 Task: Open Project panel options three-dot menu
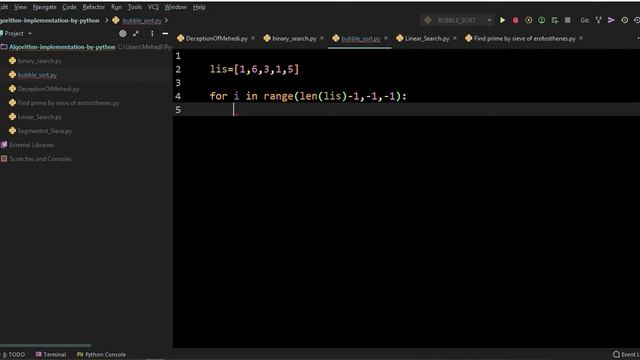(x=152, y=34)
